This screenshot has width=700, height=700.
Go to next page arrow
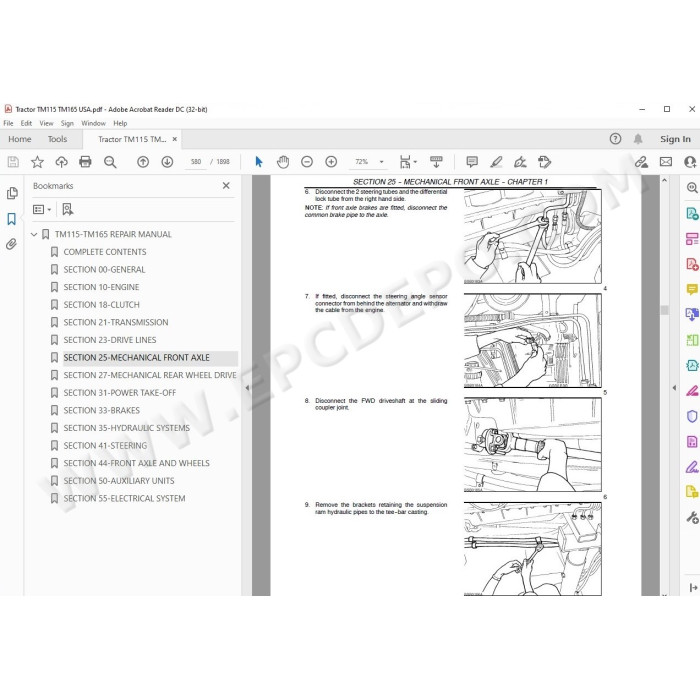167,162
